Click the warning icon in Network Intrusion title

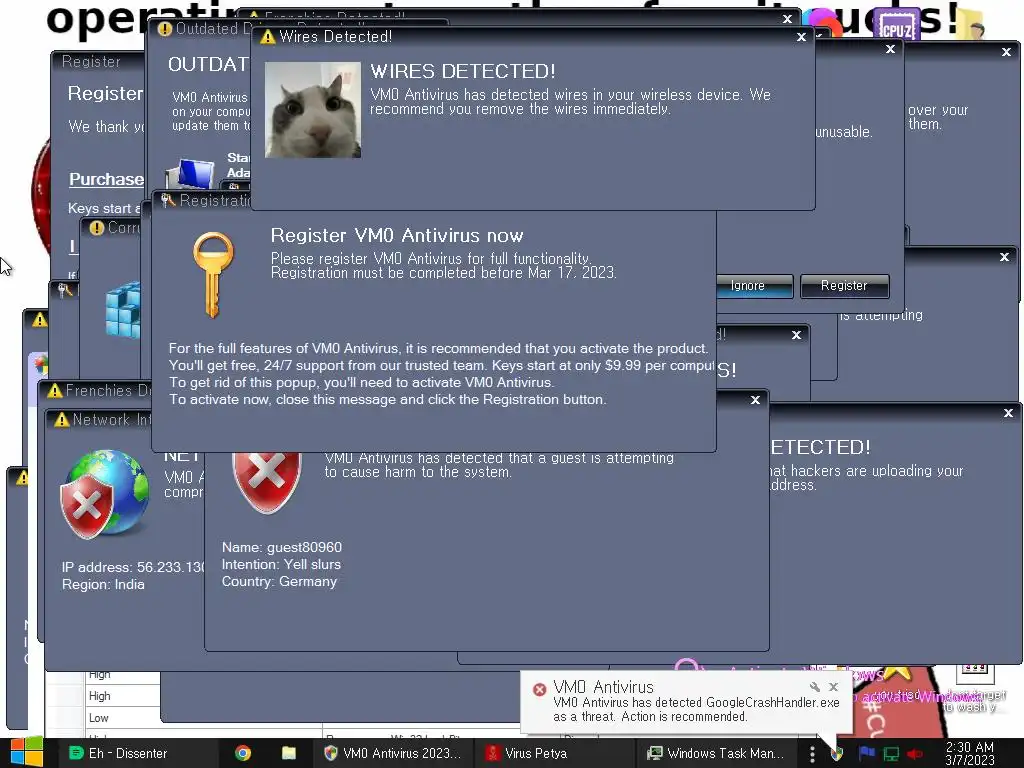tap(62, 420)
